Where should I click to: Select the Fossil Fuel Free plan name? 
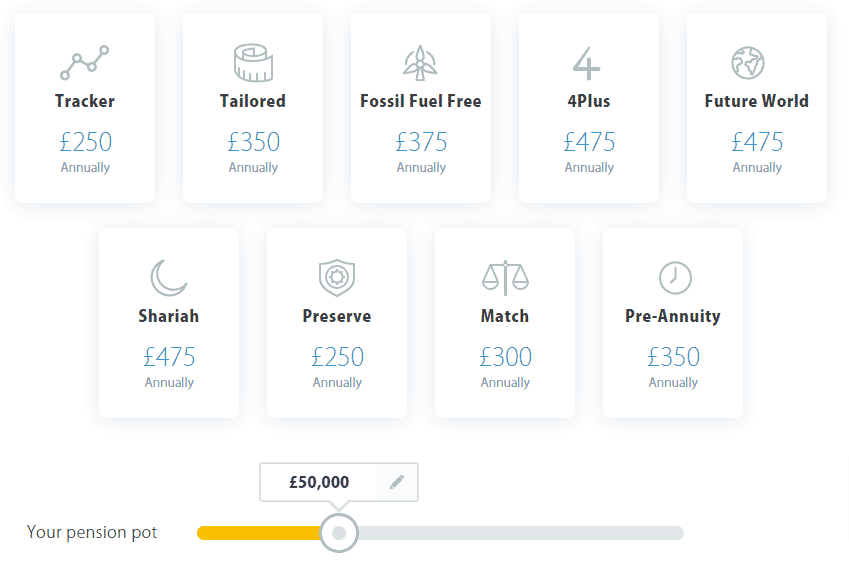point(421,101)
